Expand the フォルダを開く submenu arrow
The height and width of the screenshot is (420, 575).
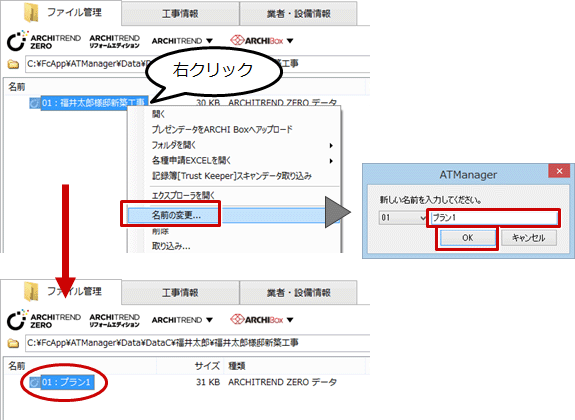331,146
